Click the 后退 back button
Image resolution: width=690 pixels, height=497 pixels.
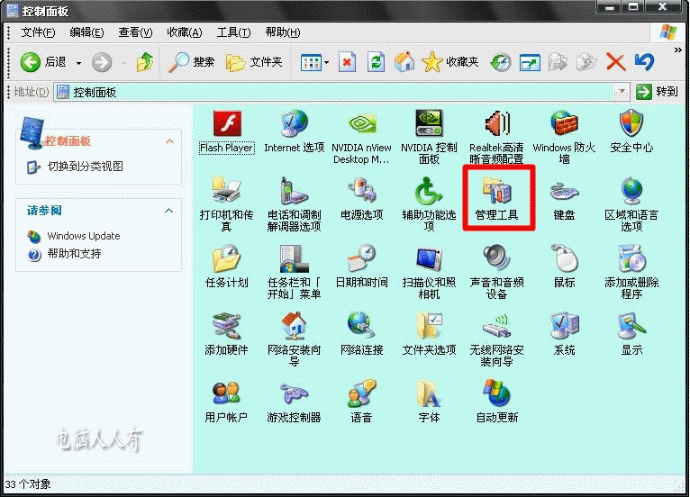pos(43,62)
